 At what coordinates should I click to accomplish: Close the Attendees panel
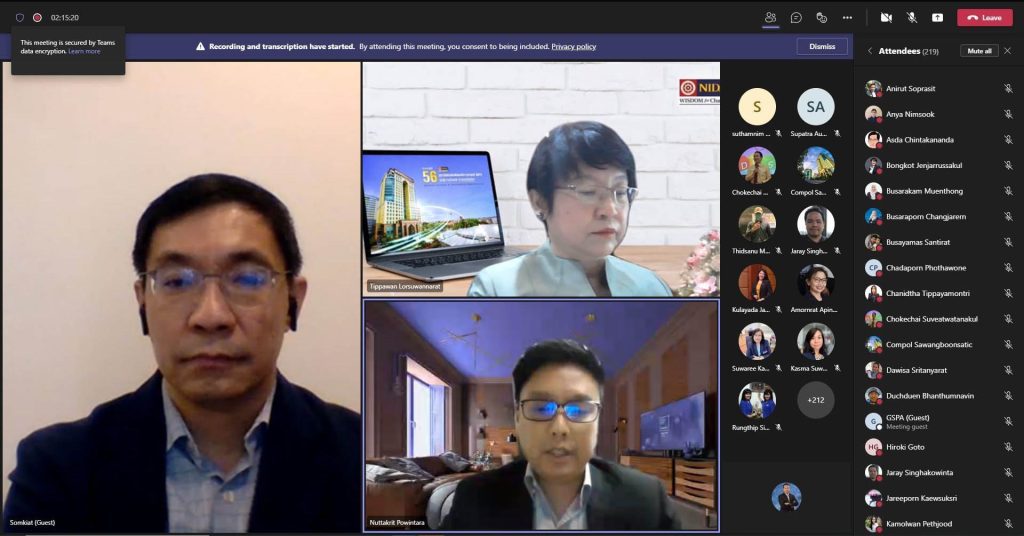[1008, 51]
